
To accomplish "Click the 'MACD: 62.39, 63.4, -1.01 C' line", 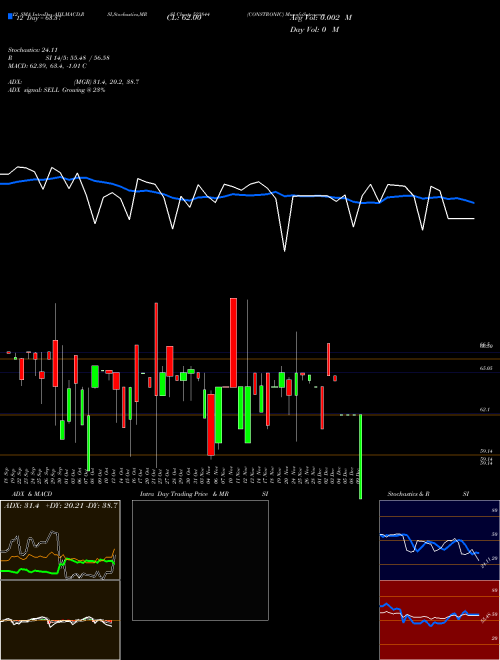I will [47, 66].
